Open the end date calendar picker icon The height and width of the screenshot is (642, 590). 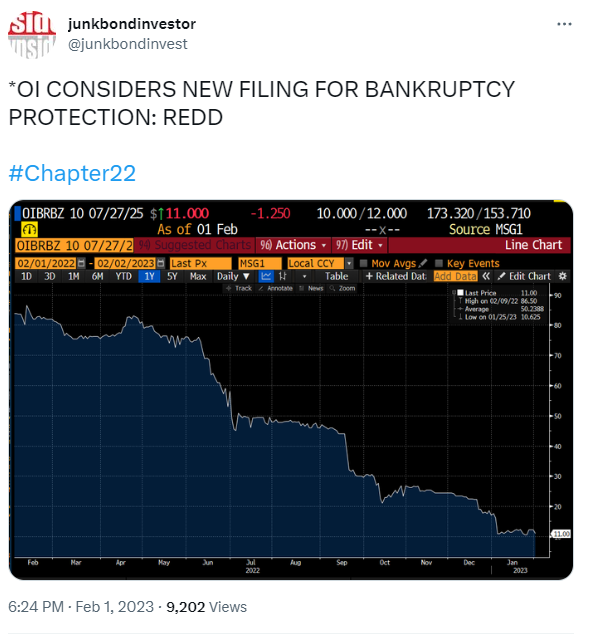[x=161, y=263]
